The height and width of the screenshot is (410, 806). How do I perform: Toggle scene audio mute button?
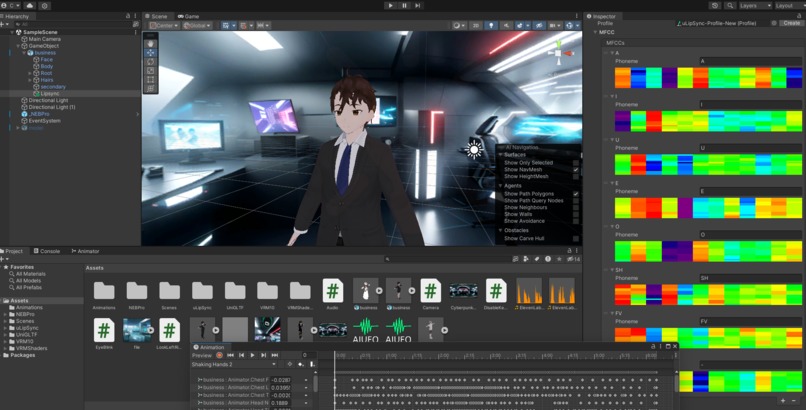(506, 25)
